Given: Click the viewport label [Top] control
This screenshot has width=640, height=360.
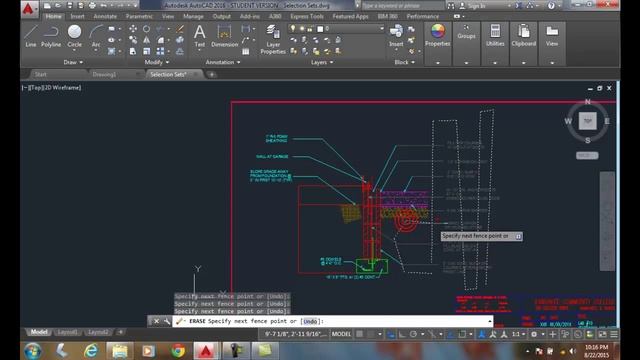Looking at the screenshot, I should pos(36,87).
